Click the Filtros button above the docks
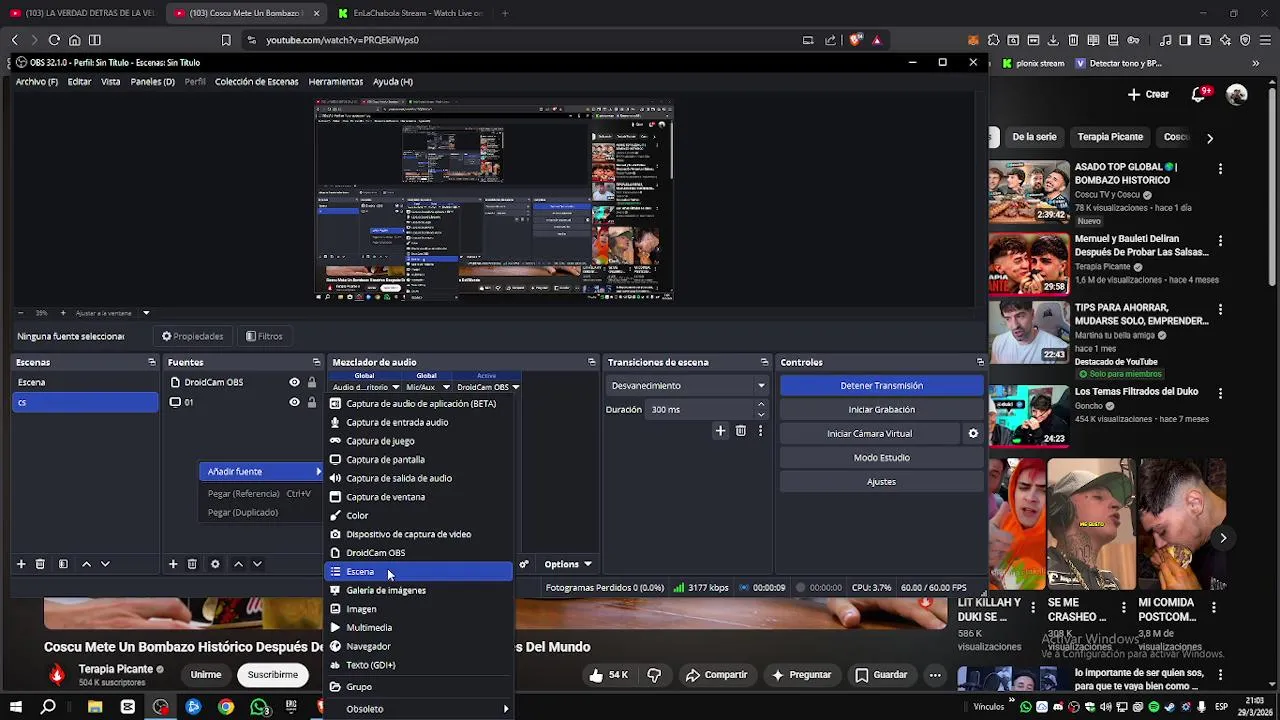 click(264, 336)
